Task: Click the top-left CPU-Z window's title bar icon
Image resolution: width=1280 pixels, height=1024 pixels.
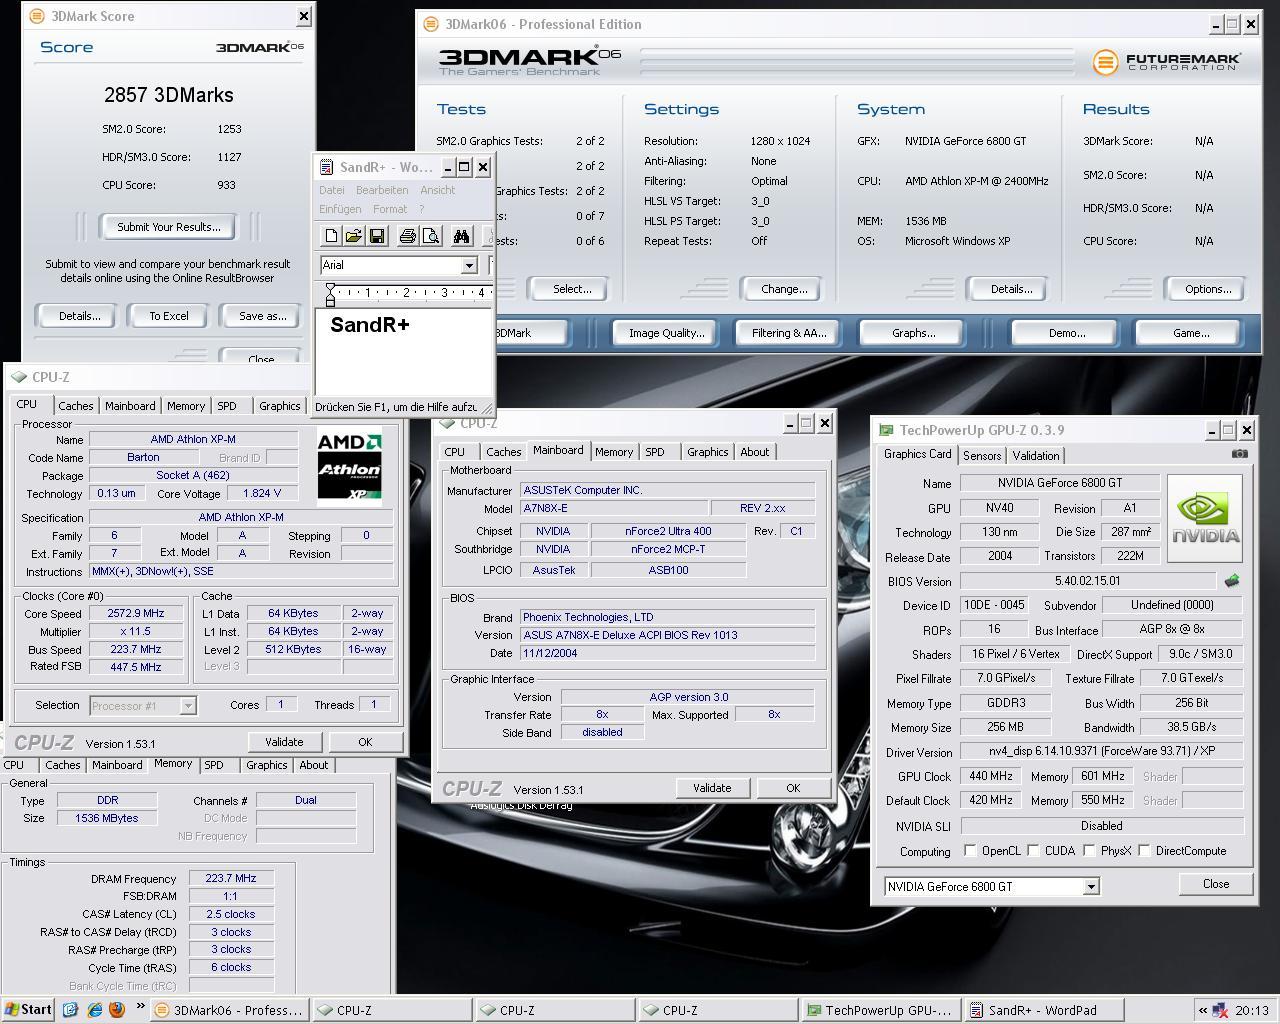Action: pyautogui.click(x=18, y=377)
